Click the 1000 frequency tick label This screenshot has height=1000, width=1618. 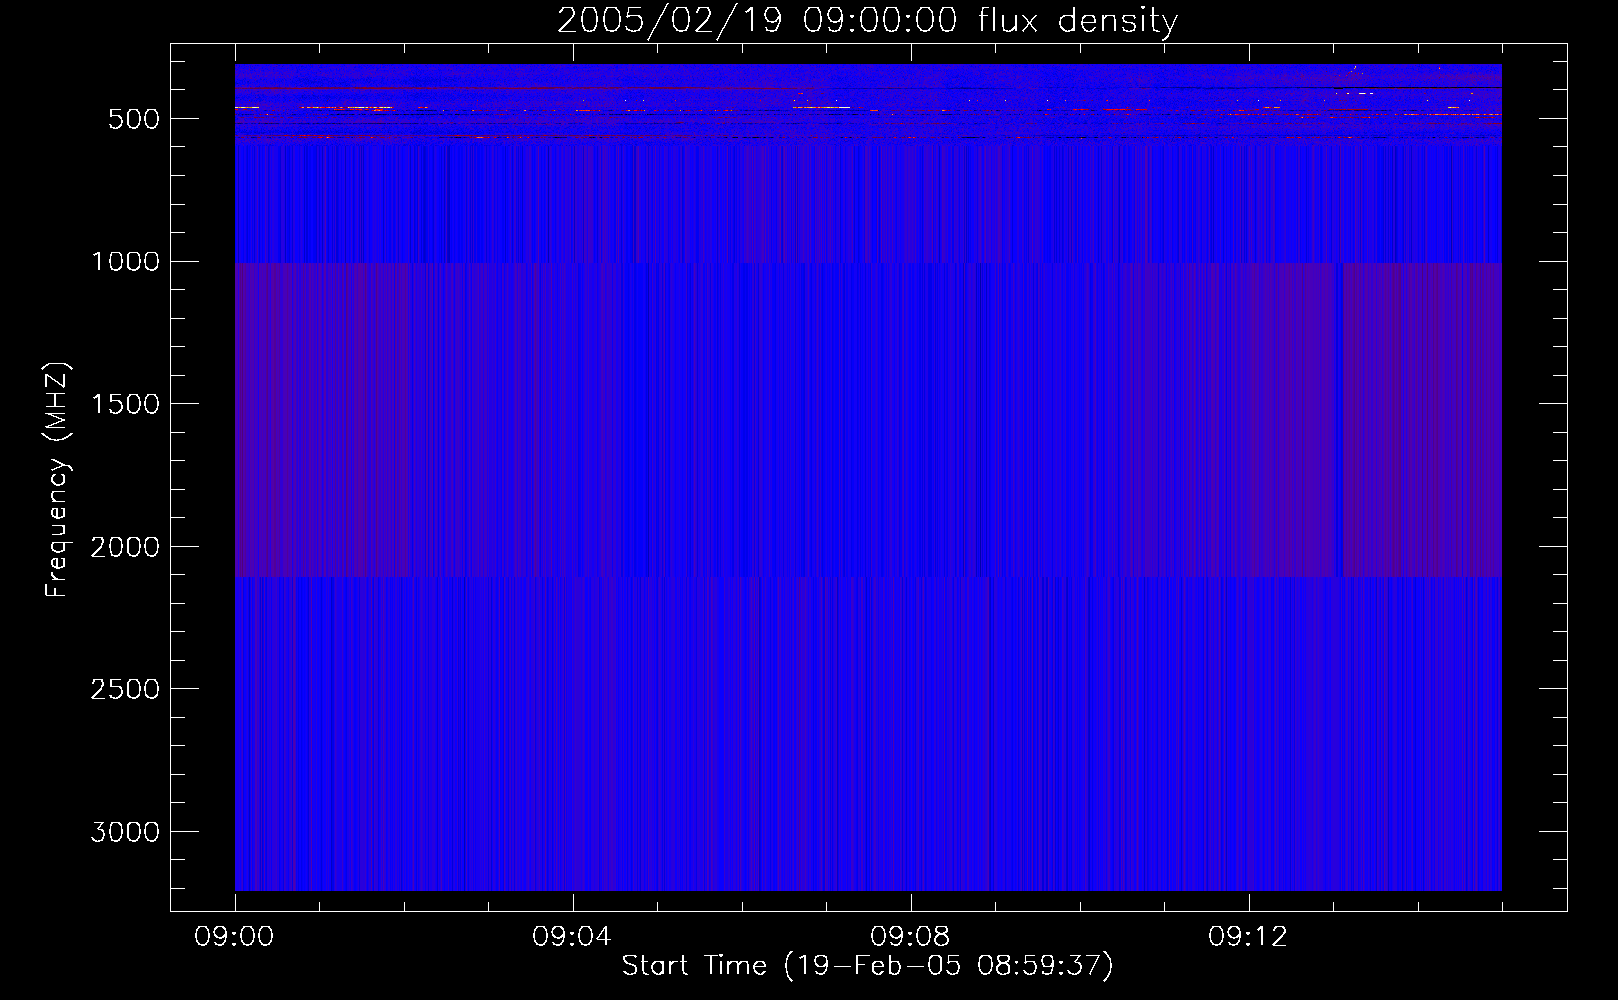125,262
